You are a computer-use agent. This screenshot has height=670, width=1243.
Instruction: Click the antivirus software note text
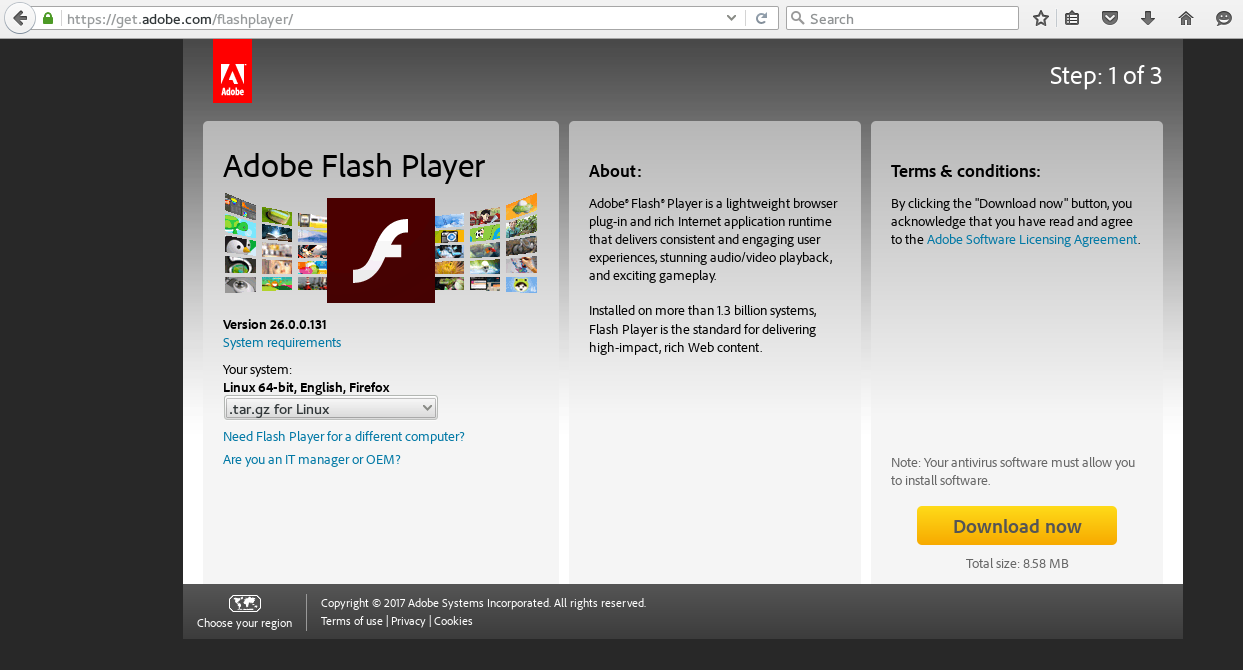(1013, 472)
